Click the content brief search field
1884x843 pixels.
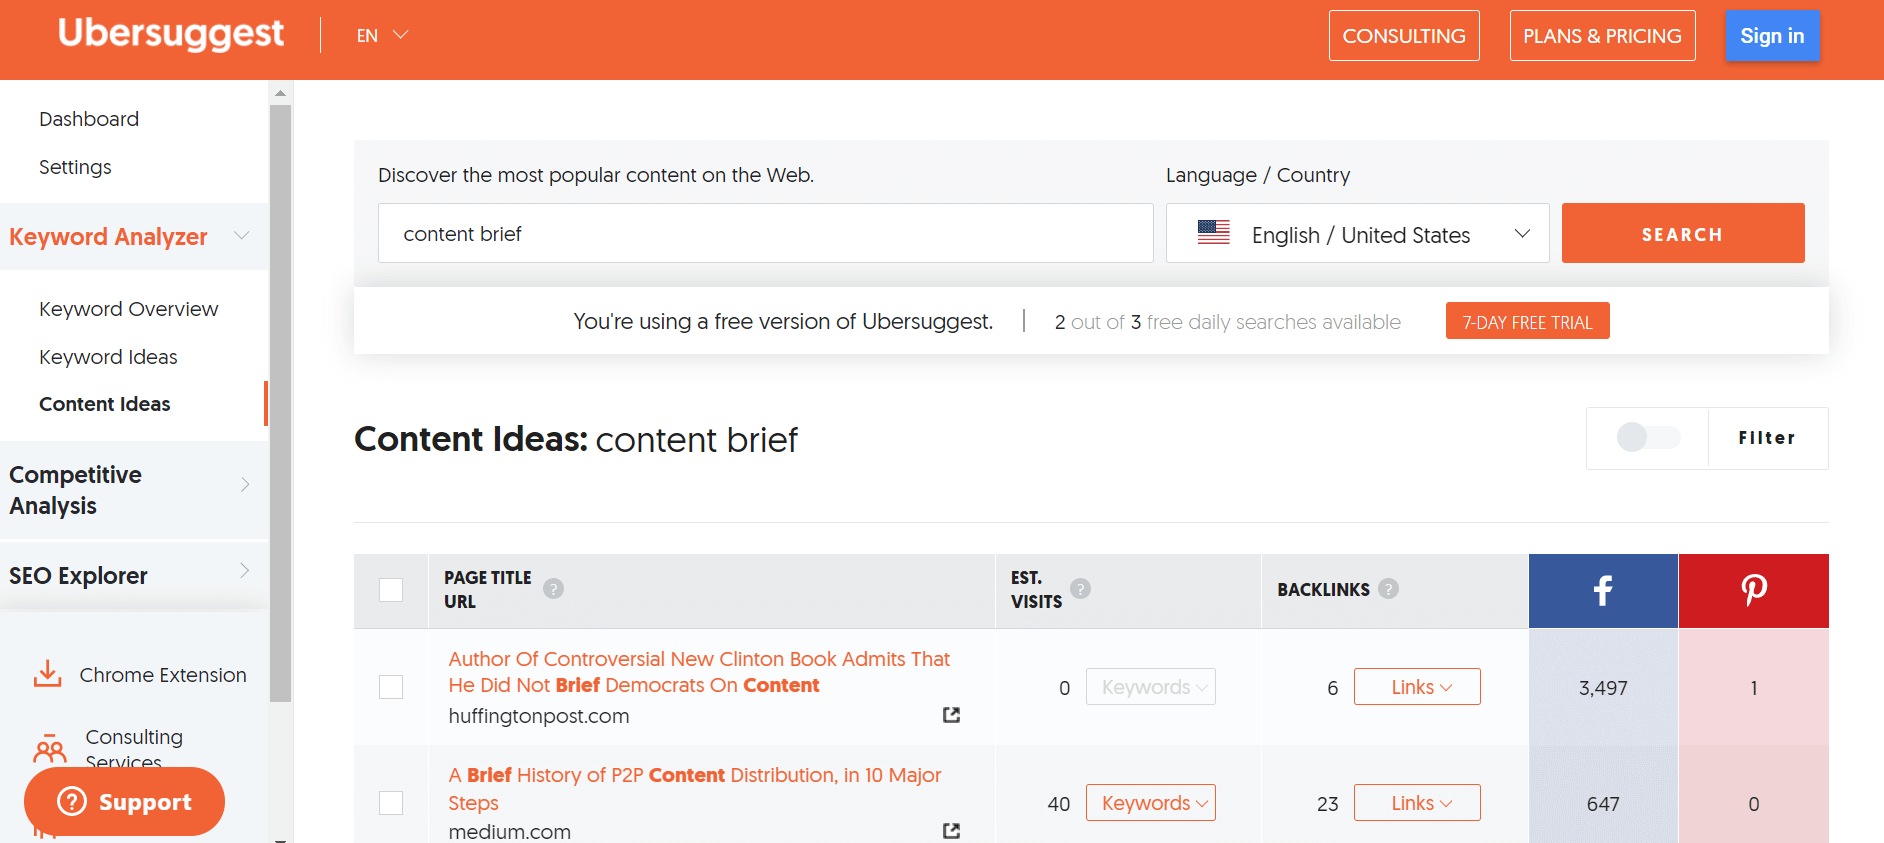[765, 233]
